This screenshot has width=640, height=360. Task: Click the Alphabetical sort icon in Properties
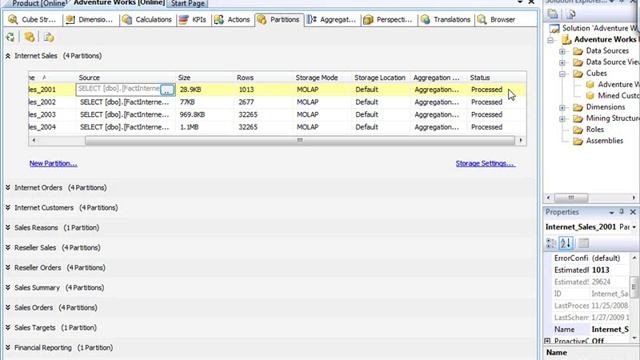pyautogui.click(x=566, y=243)
